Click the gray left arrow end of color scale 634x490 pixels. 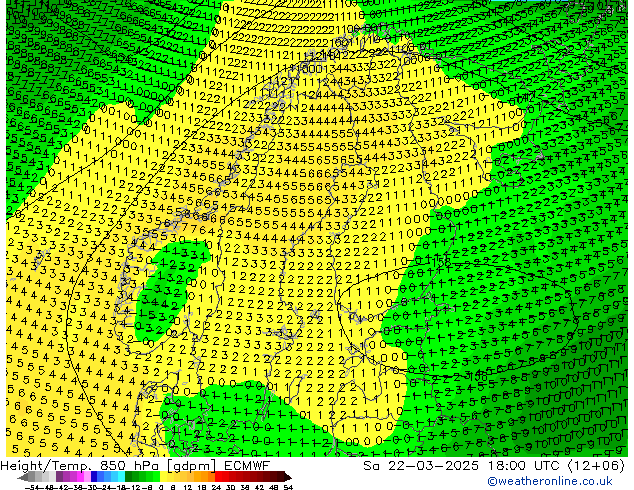pos(23,477)
